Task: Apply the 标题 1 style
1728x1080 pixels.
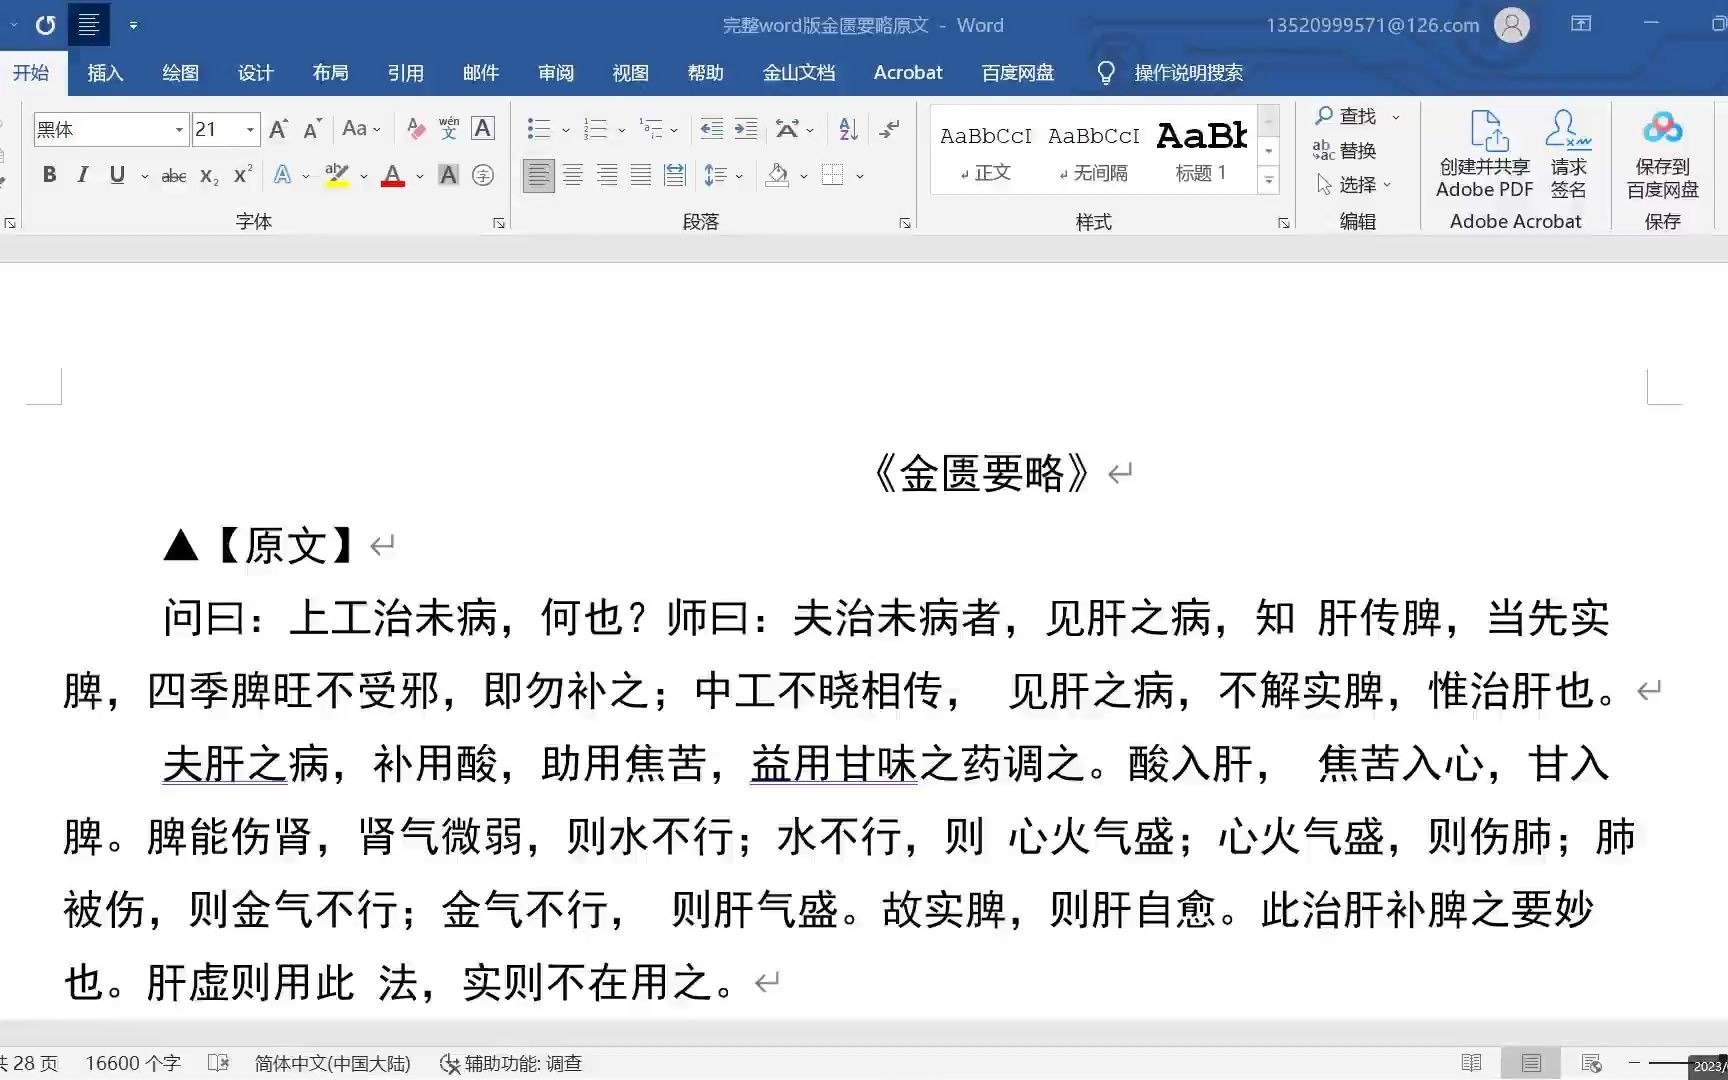Action: coord(1202,151)
